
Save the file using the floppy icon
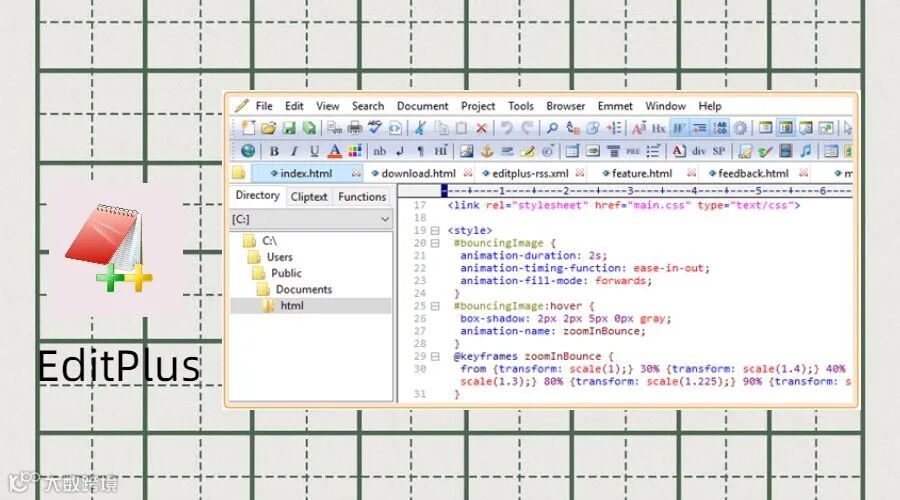[x=289, y=127]
